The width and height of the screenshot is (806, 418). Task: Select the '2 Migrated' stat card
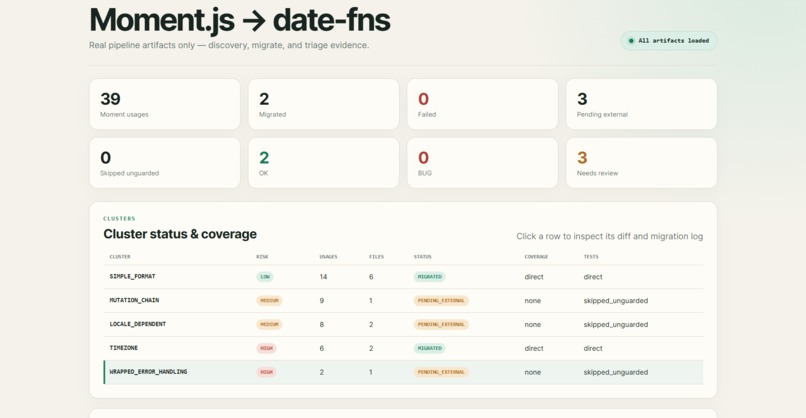pos(323,104)
